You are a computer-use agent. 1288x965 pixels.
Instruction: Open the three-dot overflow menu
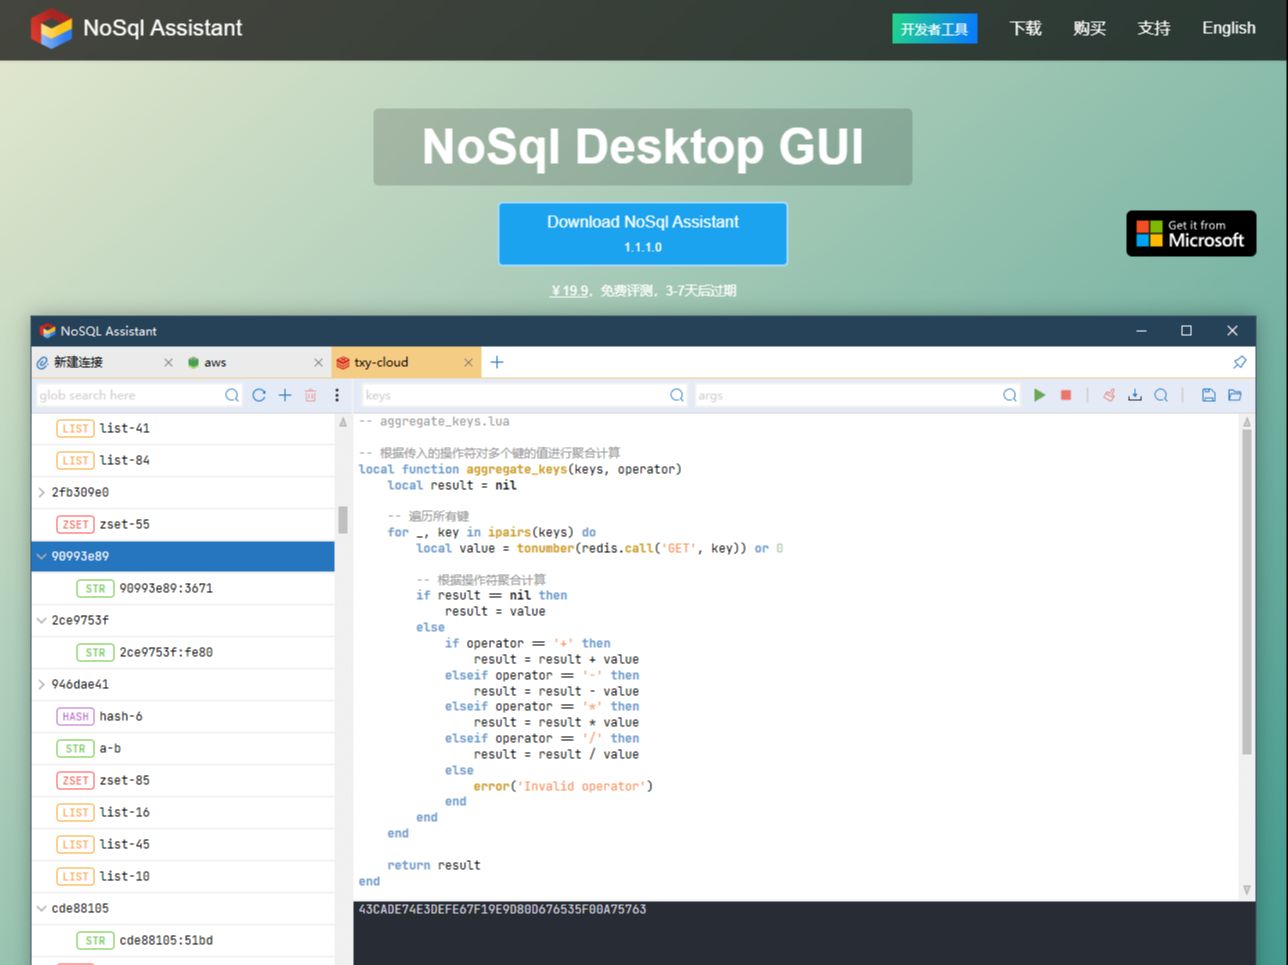pyautogui.click(x=337, y=395)
